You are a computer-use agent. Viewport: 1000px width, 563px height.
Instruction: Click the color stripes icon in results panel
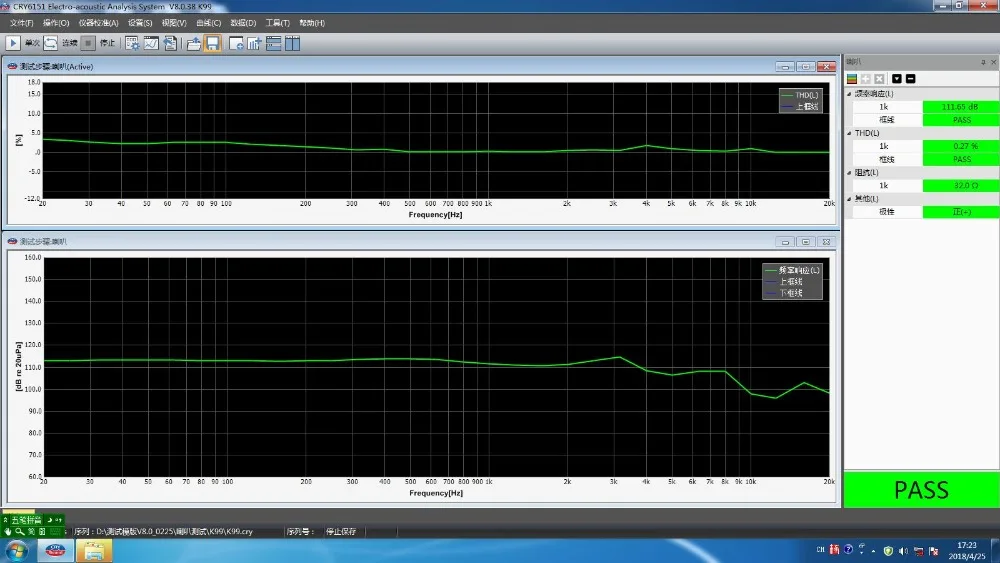[x=852, y=78]
